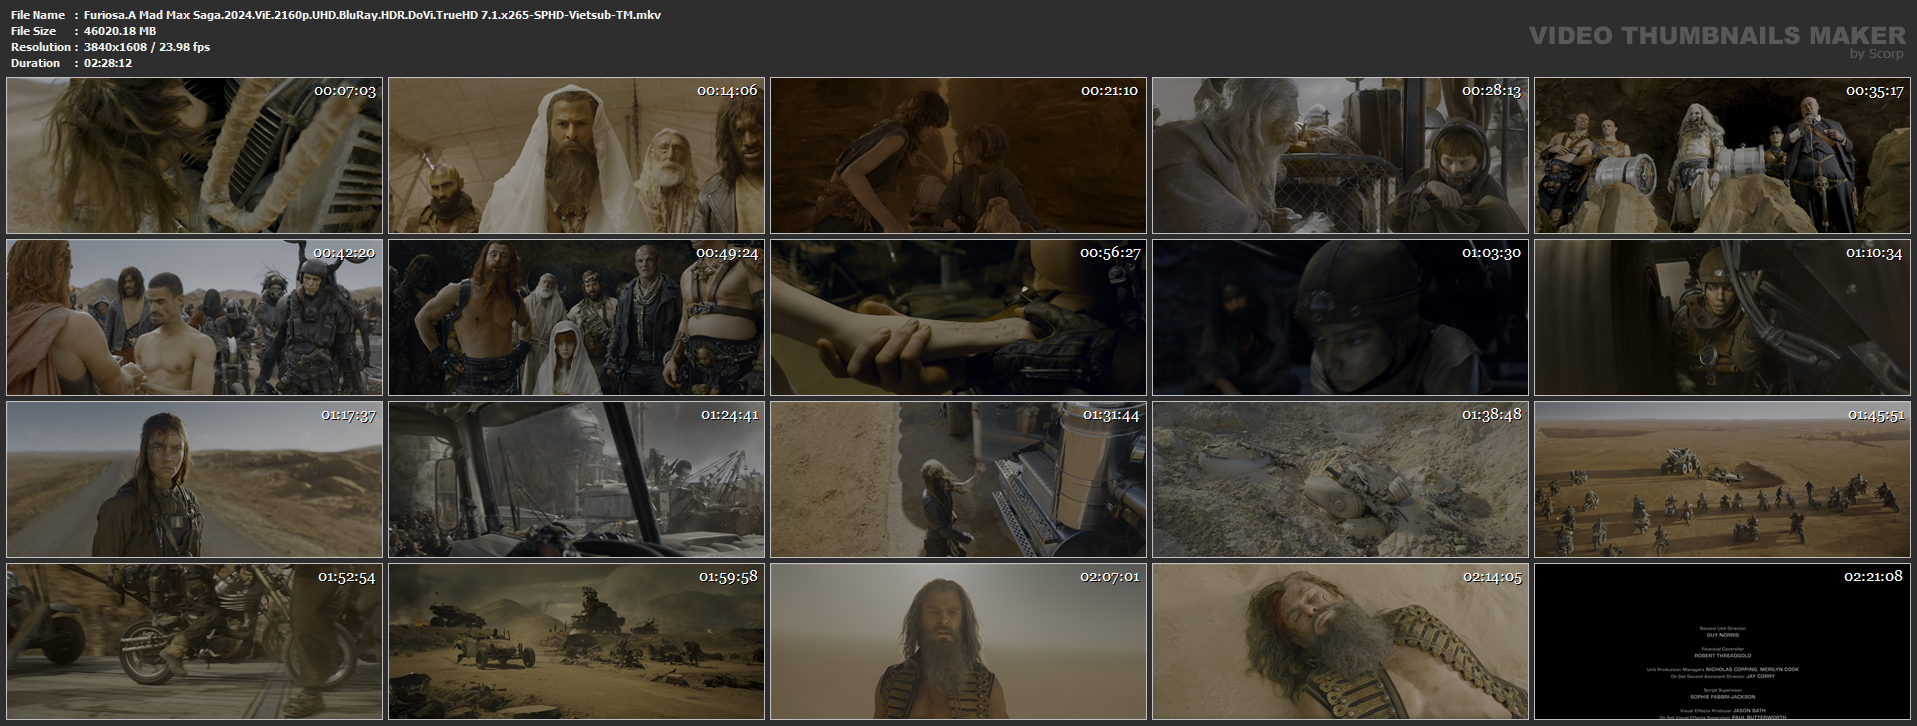Select the thumbnail at 00:56:27
The width and height of the screenshot is (1917, 726).
[x=958, y=318]
